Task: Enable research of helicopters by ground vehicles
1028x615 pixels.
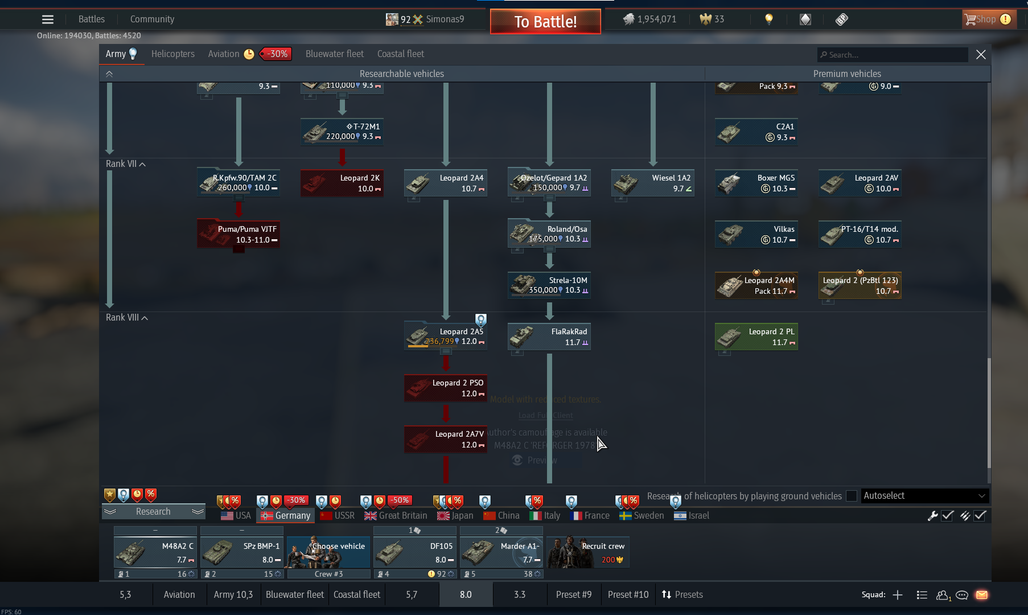Action: 852,496
